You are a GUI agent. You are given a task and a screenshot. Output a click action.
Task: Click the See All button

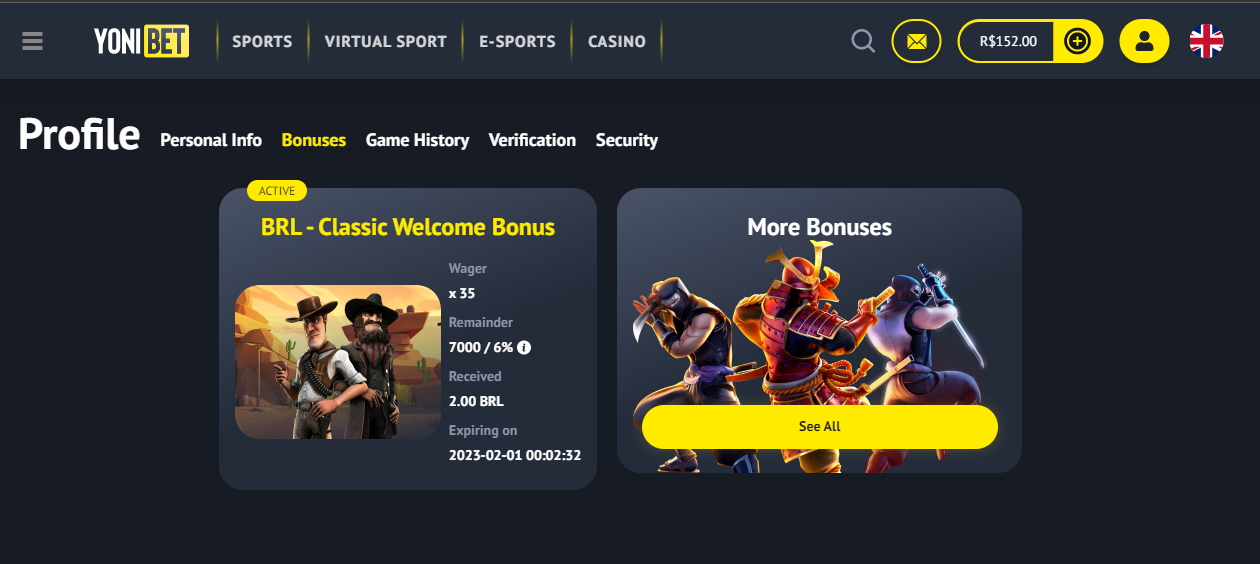click(820, 426)
